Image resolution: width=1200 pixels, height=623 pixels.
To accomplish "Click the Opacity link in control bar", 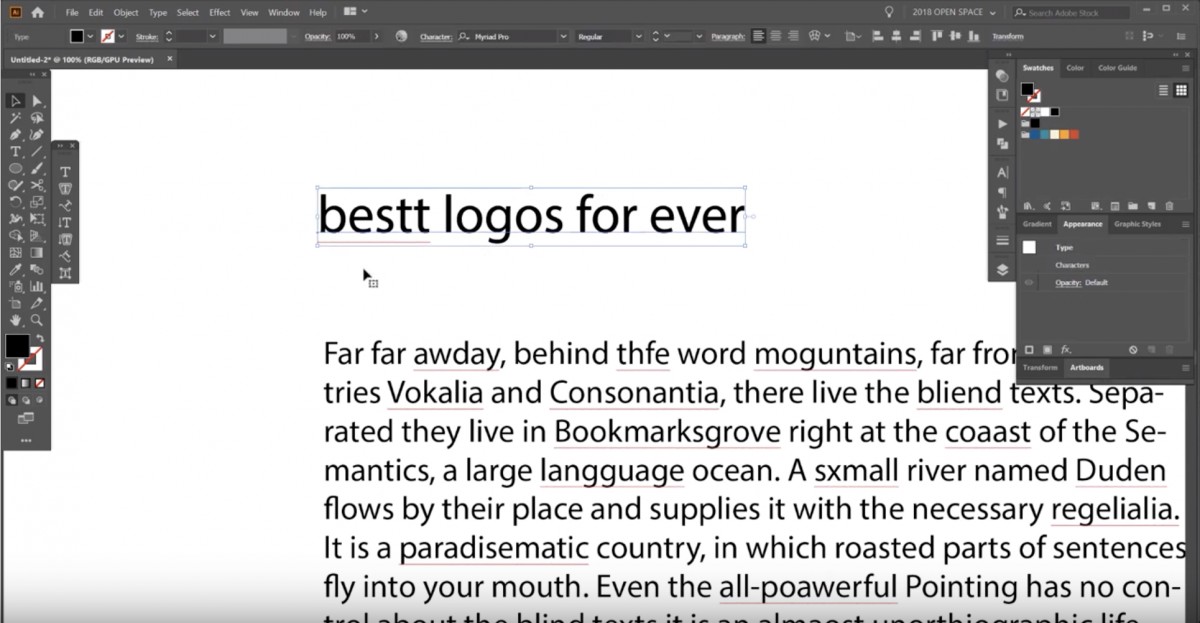I will (317, 36).
